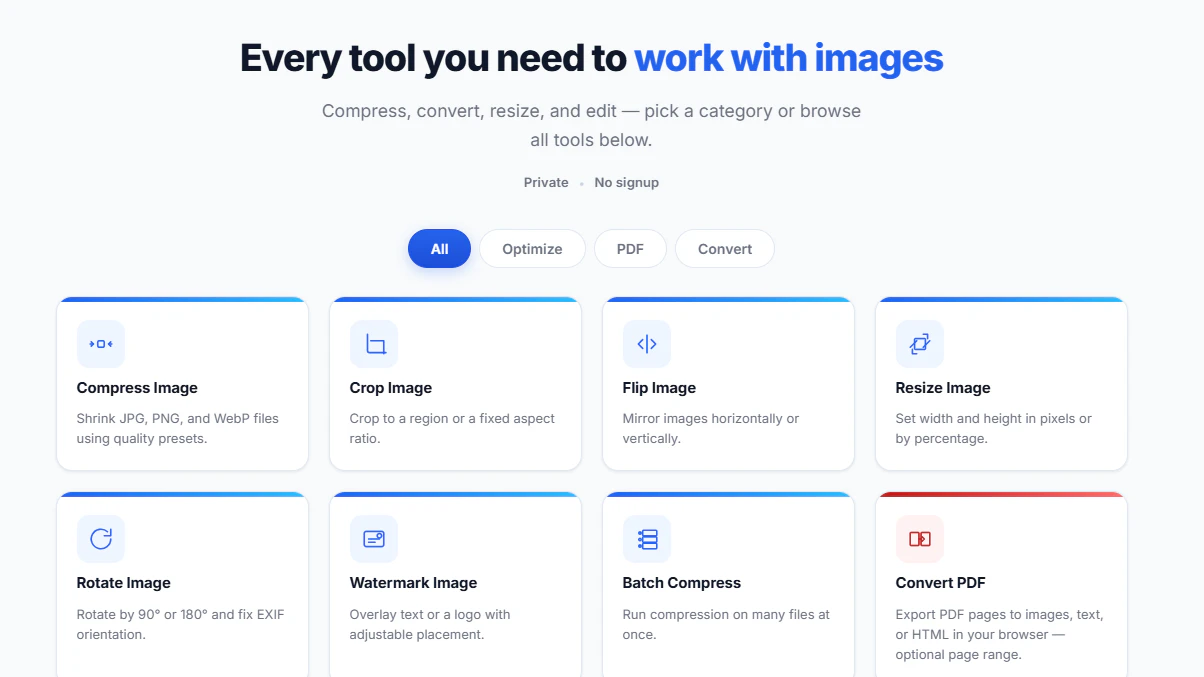Select the Rotate Image circular arrow icon
Viewport: 1204px width, 677px height.
[101, 538]
